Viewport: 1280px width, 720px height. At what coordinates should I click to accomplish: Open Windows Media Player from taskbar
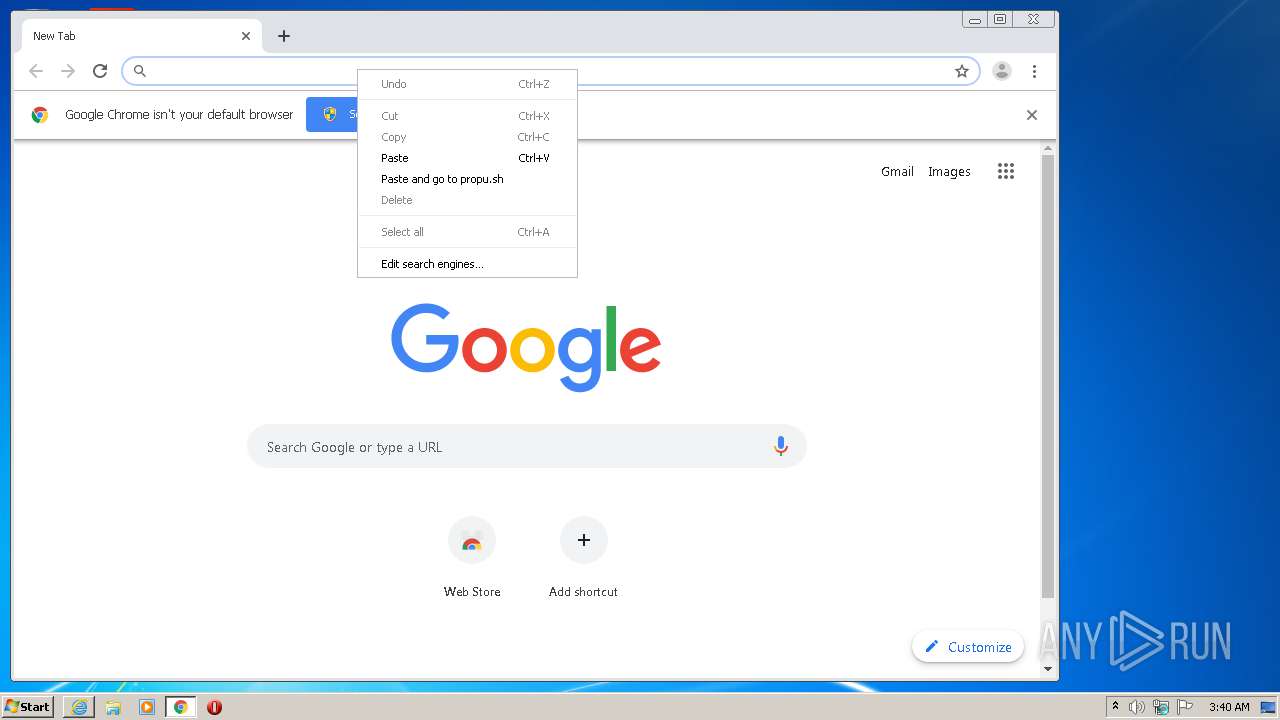(x=147, y=707)
